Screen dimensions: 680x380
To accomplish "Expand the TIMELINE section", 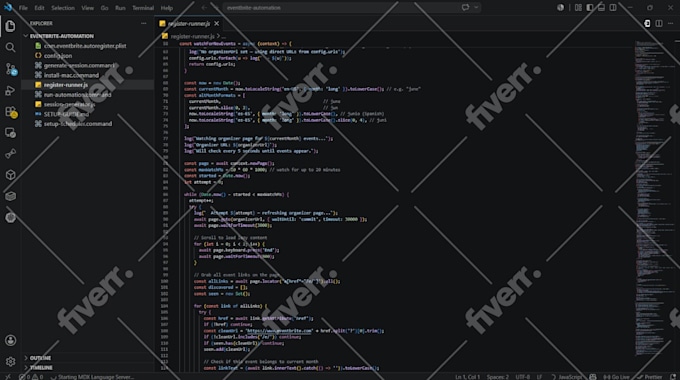I will pyautogui.click(x=41, y=367).
